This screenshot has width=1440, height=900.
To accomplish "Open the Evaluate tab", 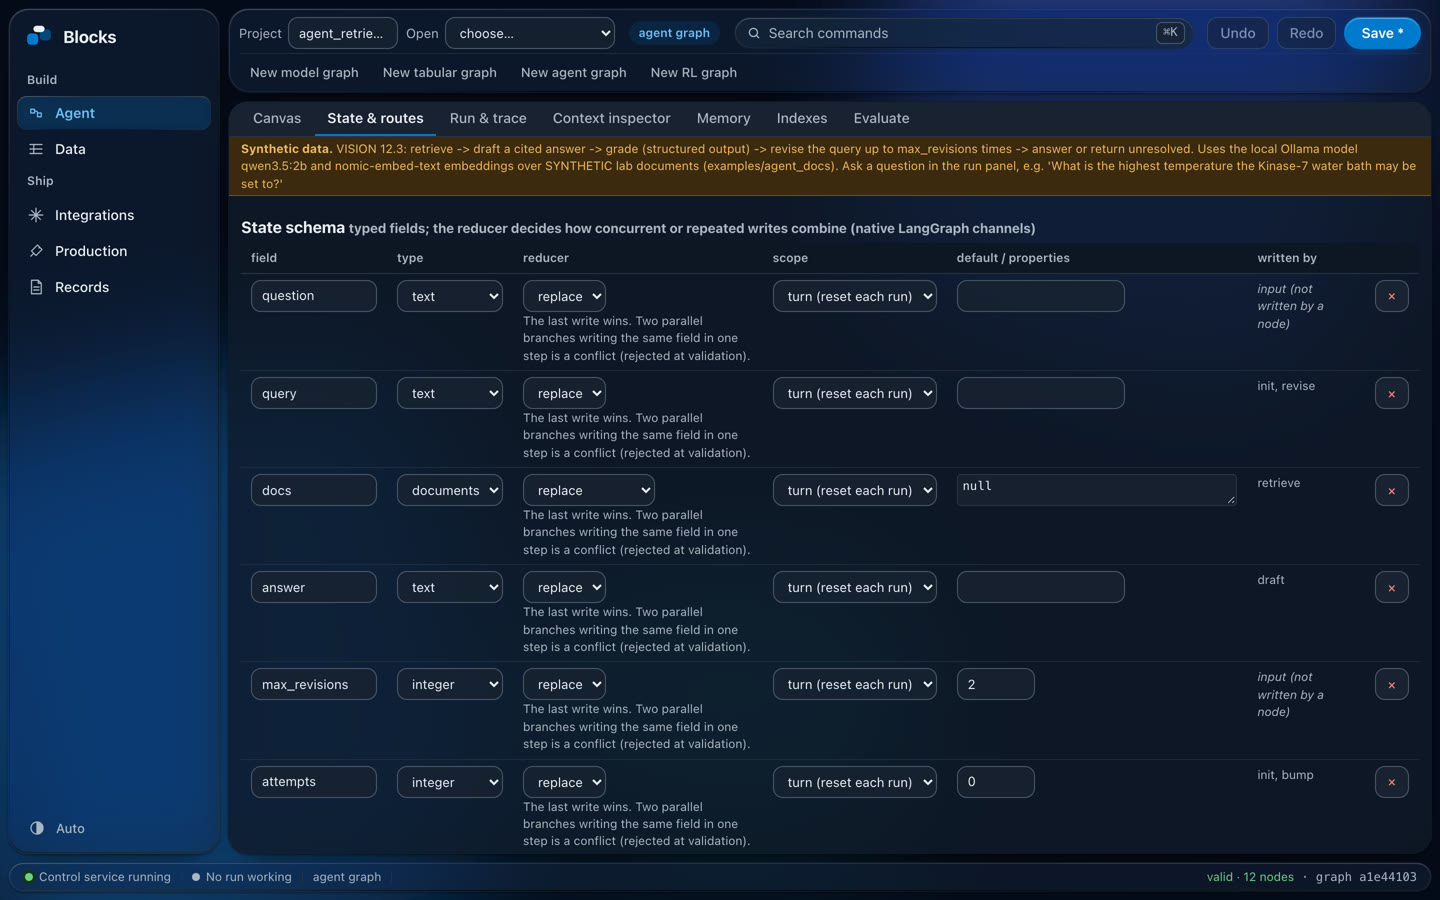I will click(881, 118).
